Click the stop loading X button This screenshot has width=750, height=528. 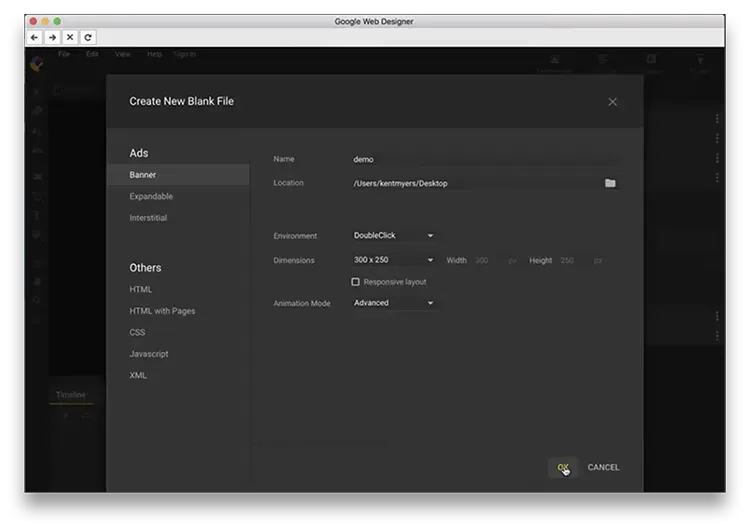click(70, 37)
